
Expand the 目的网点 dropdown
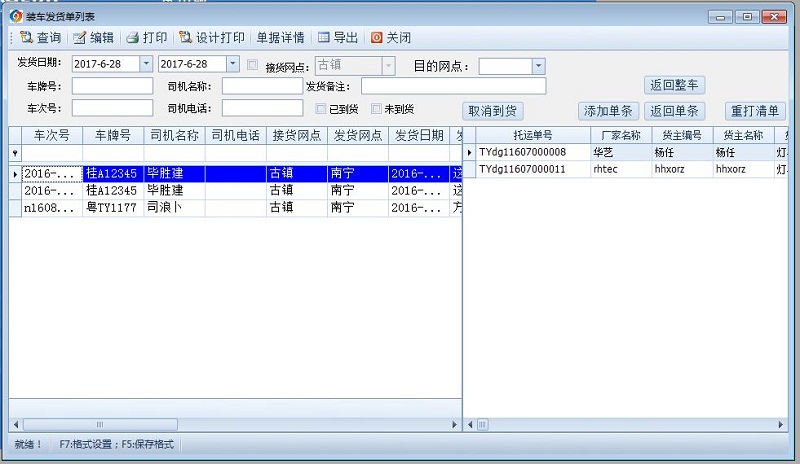538,66
